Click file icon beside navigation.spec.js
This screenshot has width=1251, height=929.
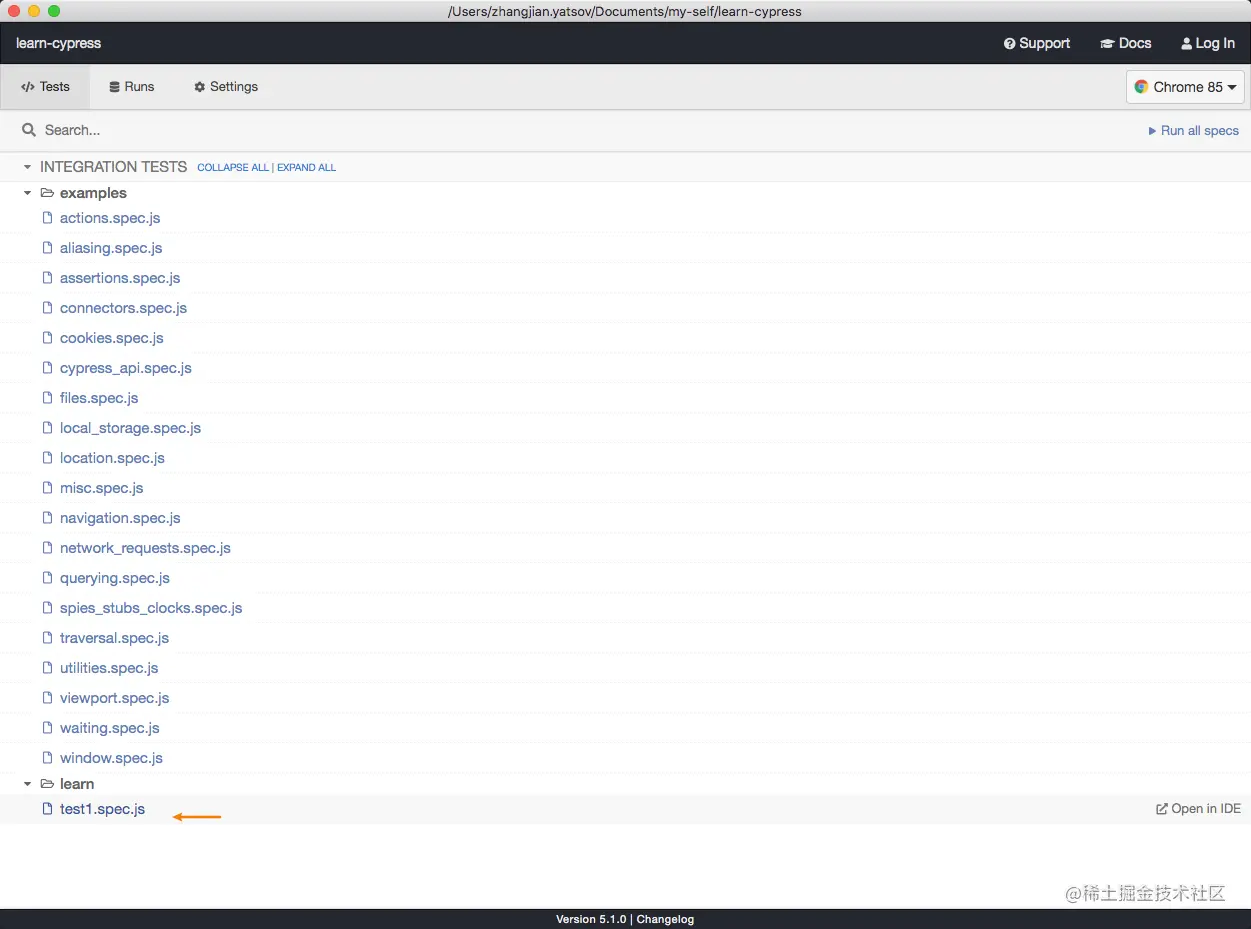point(47,518)
